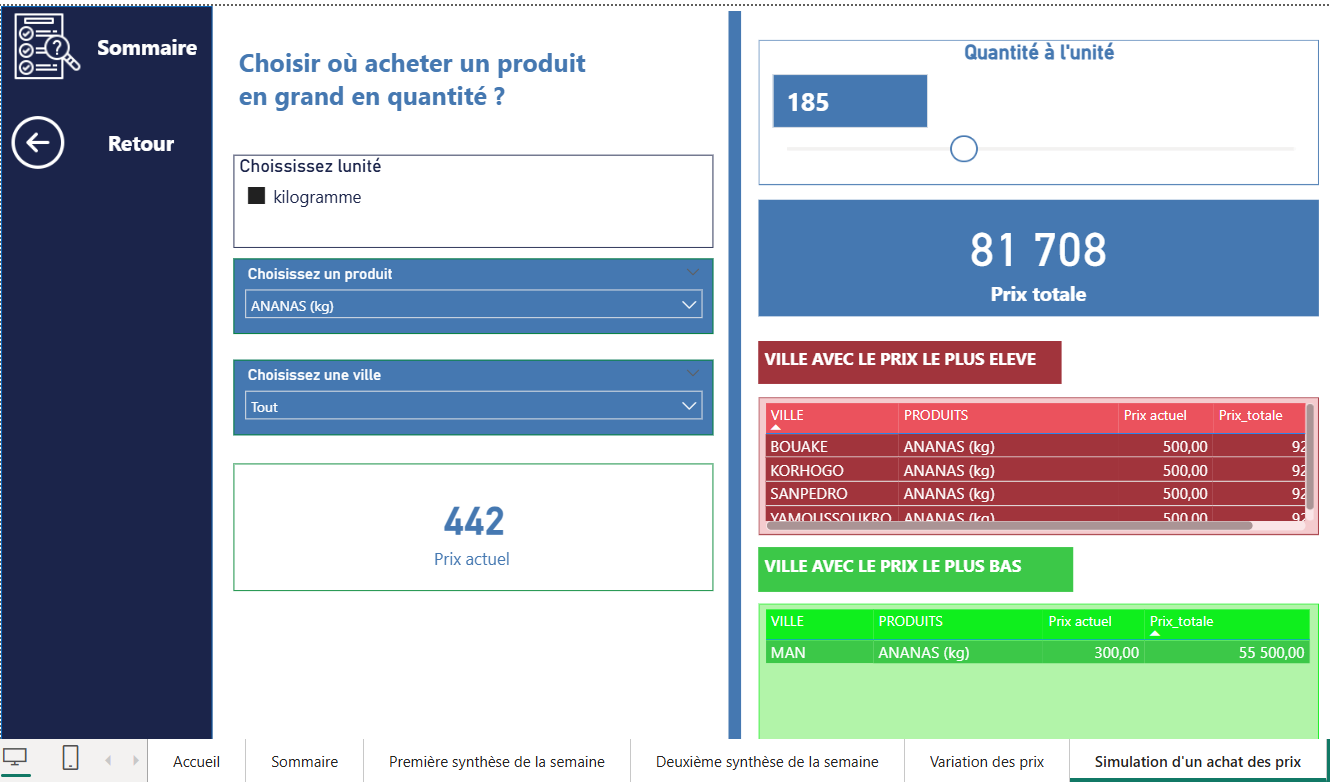Select the YAMOUSSOUKRO row city cell
The width and height of the screenshot is (1330, 782).
832,516
